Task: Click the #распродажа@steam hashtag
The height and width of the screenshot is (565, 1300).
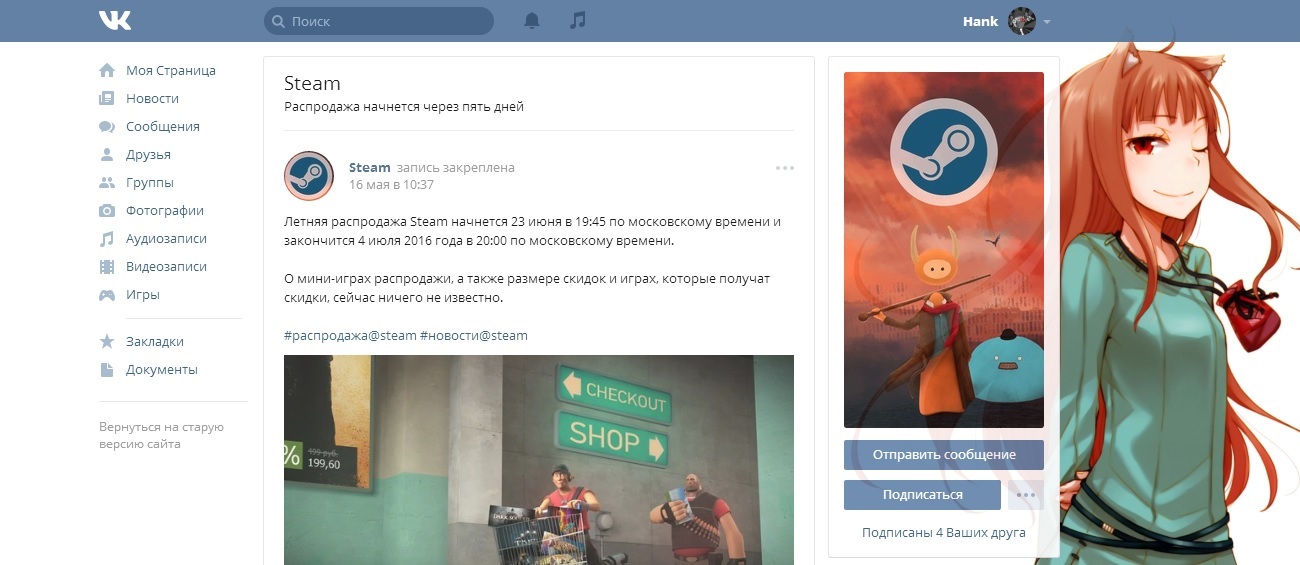Action: pos(350,336)
